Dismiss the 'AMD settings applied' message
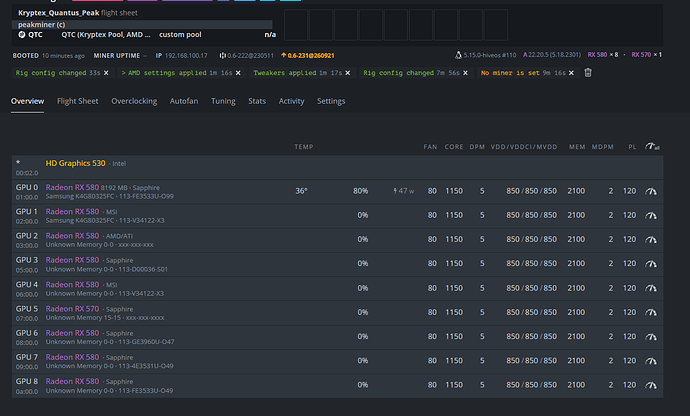Viewport: 690px width, 416px height. (238, 73)
